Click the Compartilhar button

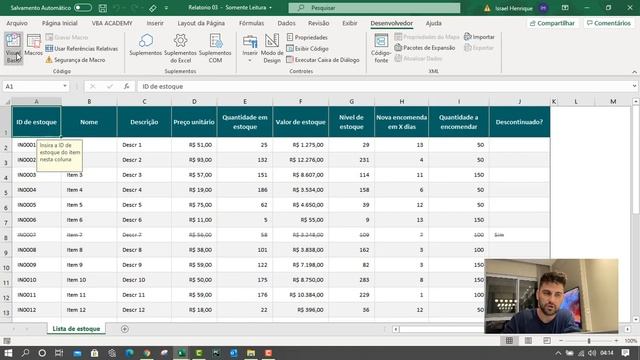[552, 23]
